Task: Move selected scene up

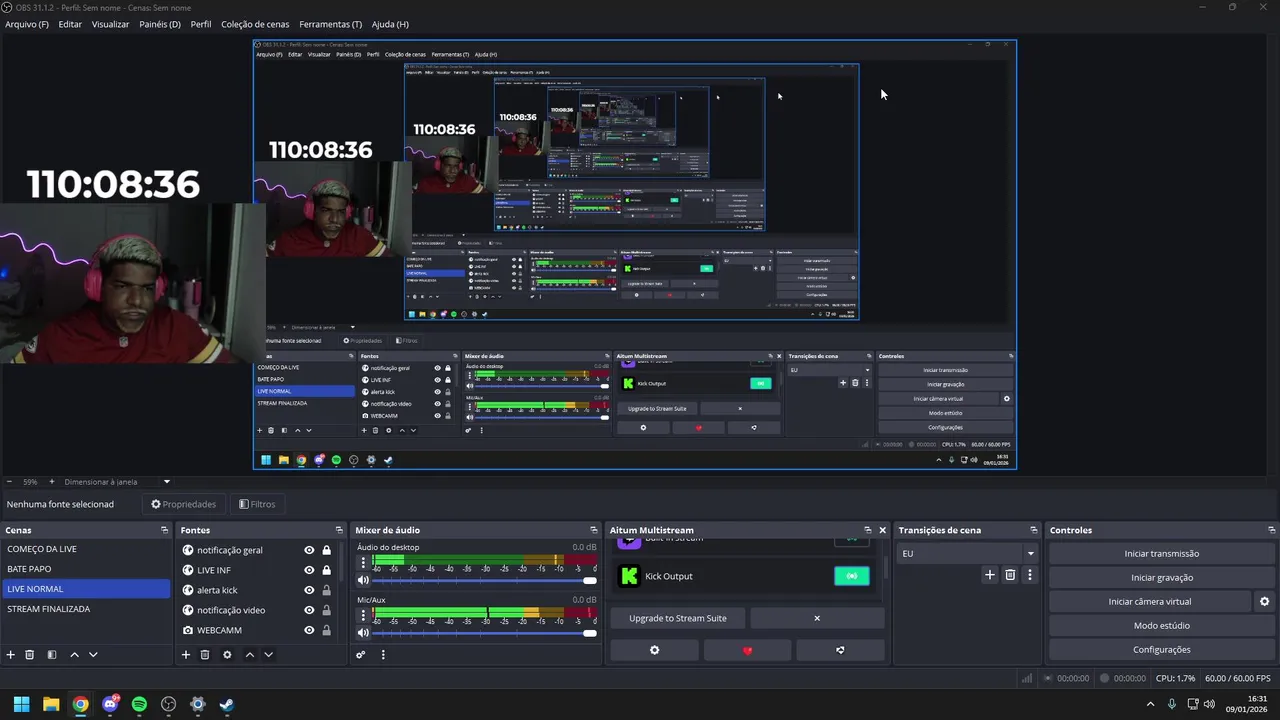Action: 74,655
